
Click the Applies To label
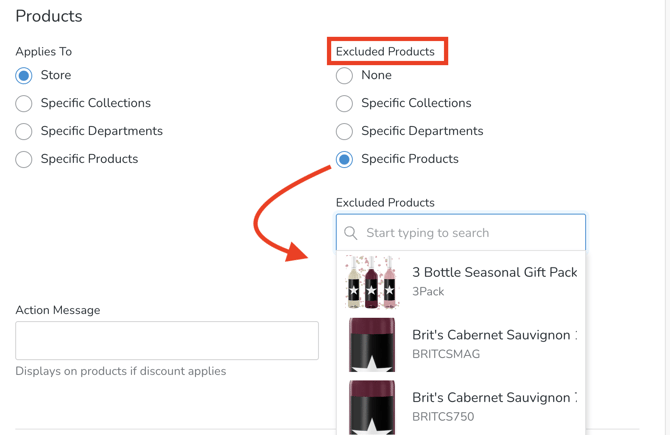pos(44,51)
